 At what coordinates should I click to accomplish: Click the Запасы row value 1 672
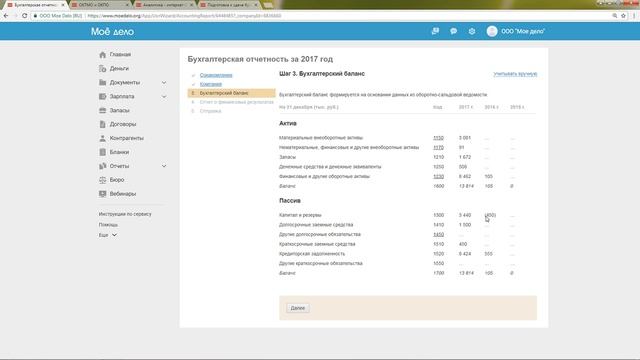465,157
